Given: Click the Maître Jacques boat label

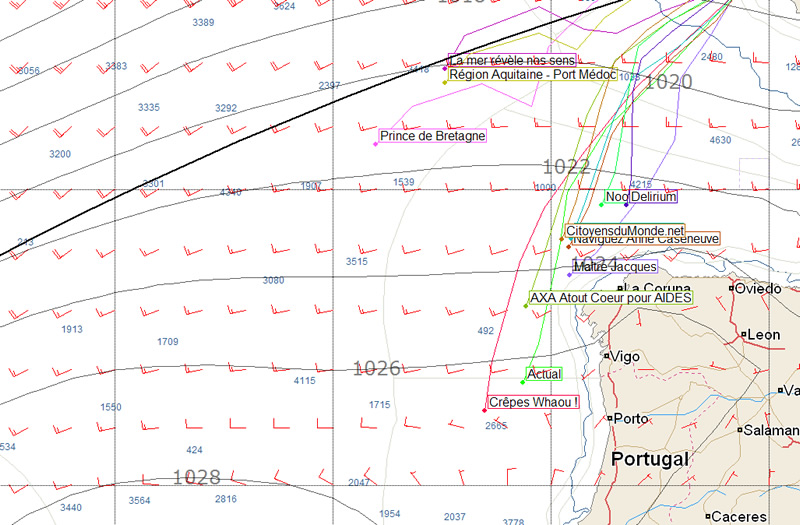Looking at the screenshot, I should tap(616, 267).
